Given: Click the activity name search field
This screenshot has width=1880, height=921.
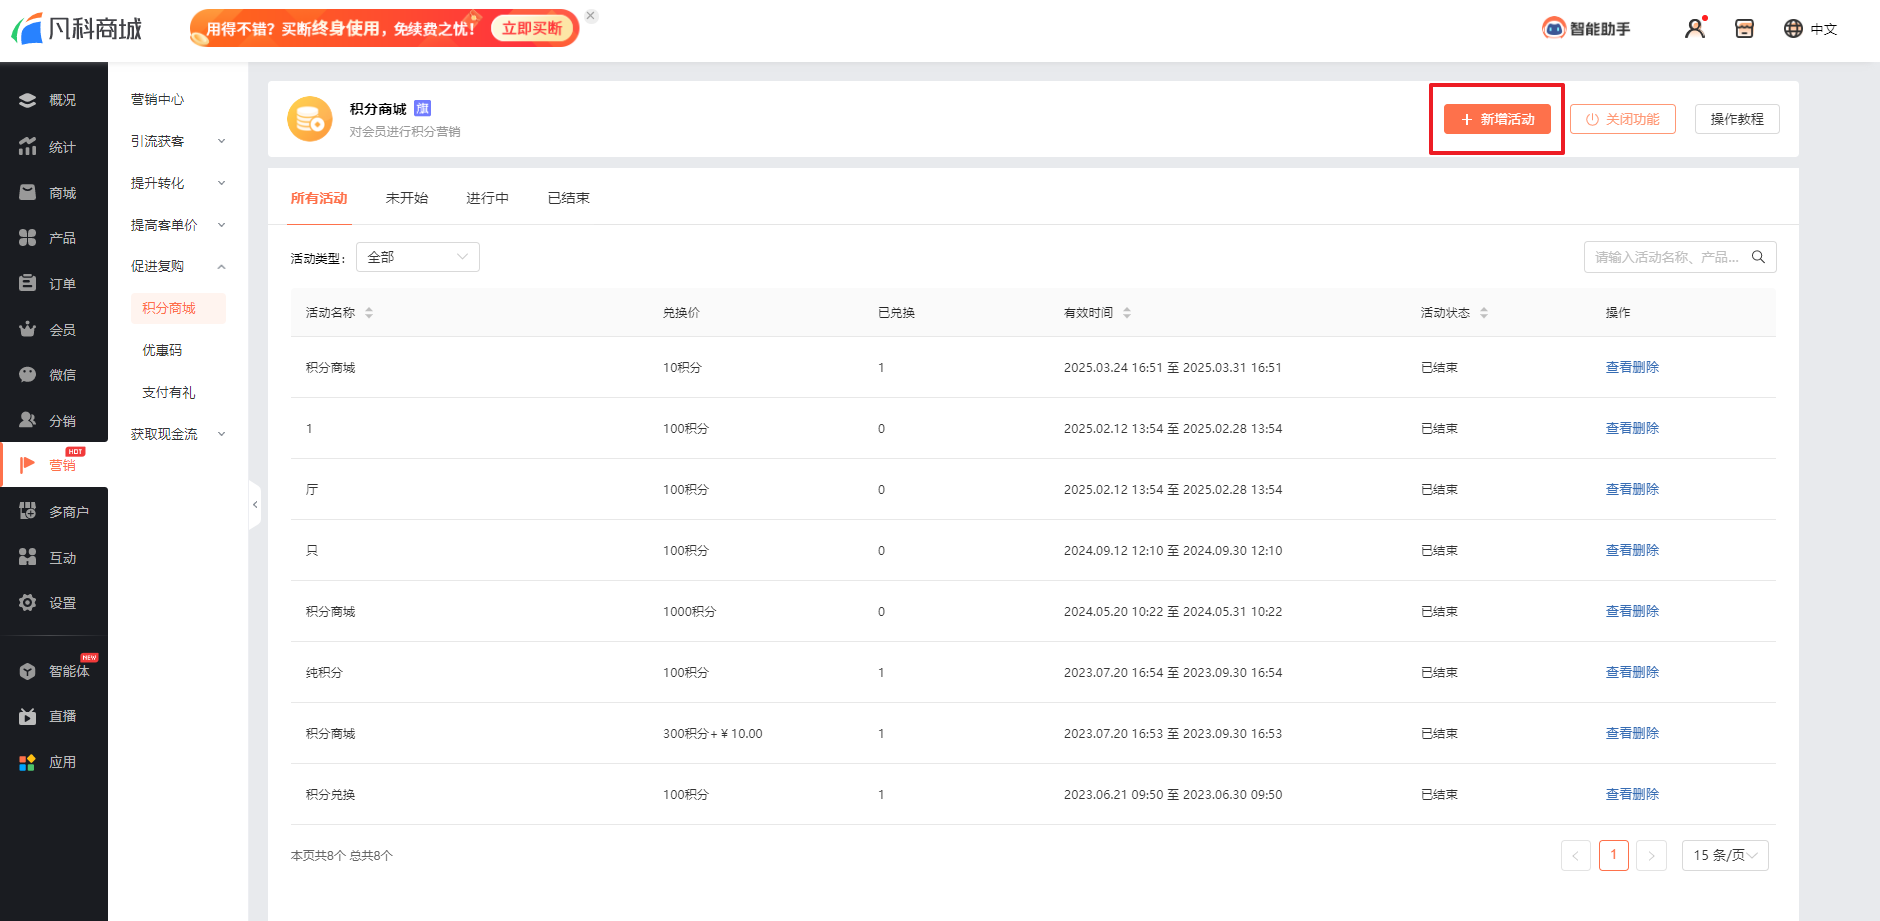Looking at the screenshot, I should pyautogui.click(x=1665, y=257).
